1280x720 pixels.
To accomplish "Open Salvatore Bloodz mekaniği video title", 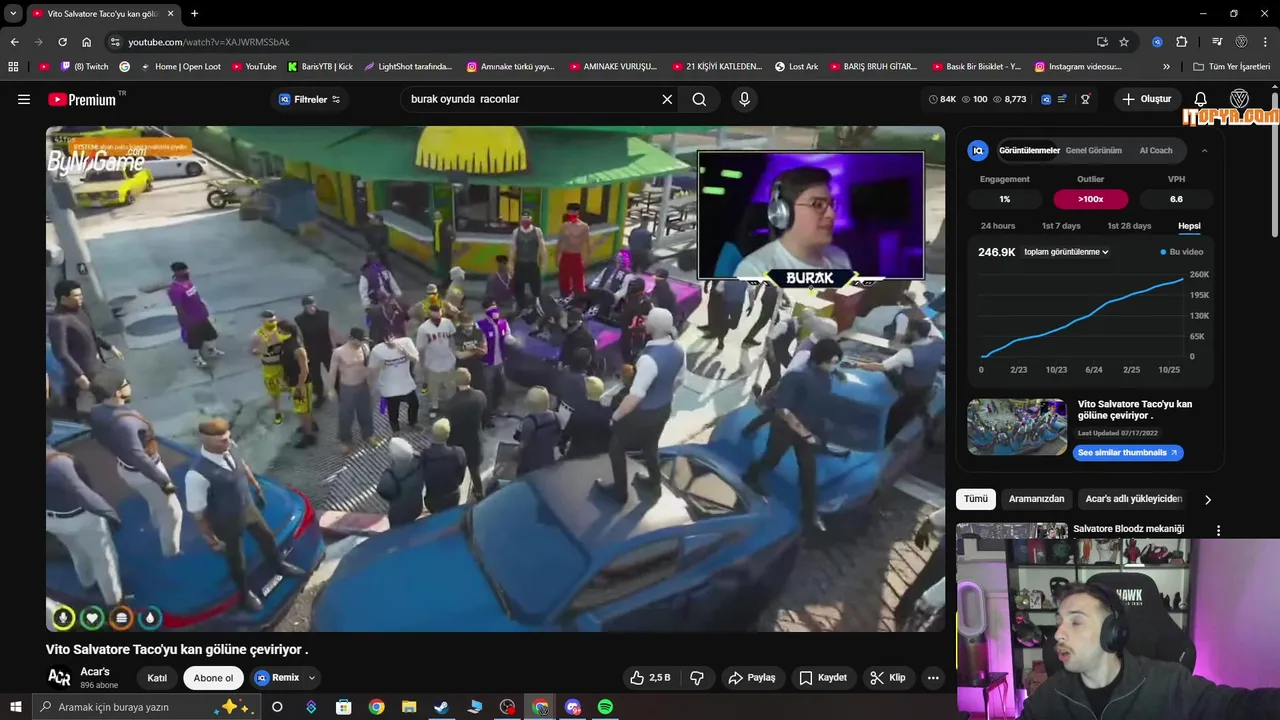I will (x=1128, y=529).
